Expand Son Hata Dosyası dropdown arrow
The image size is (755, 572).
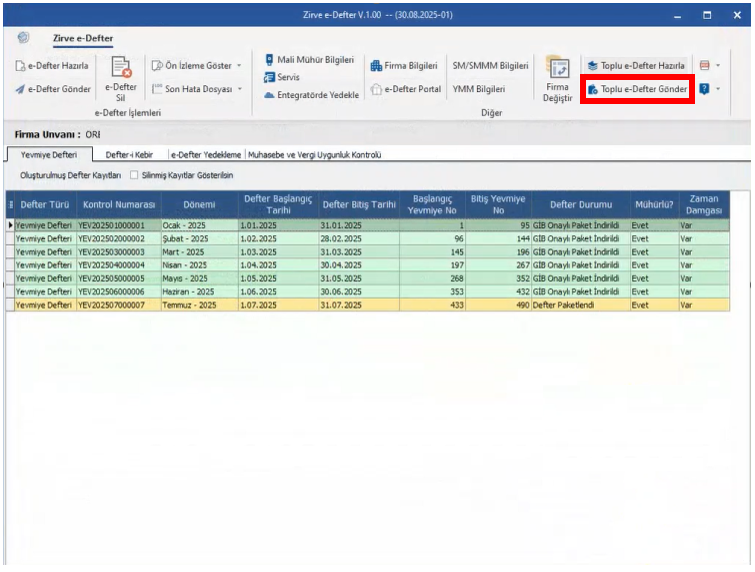(x=240, y=89)
